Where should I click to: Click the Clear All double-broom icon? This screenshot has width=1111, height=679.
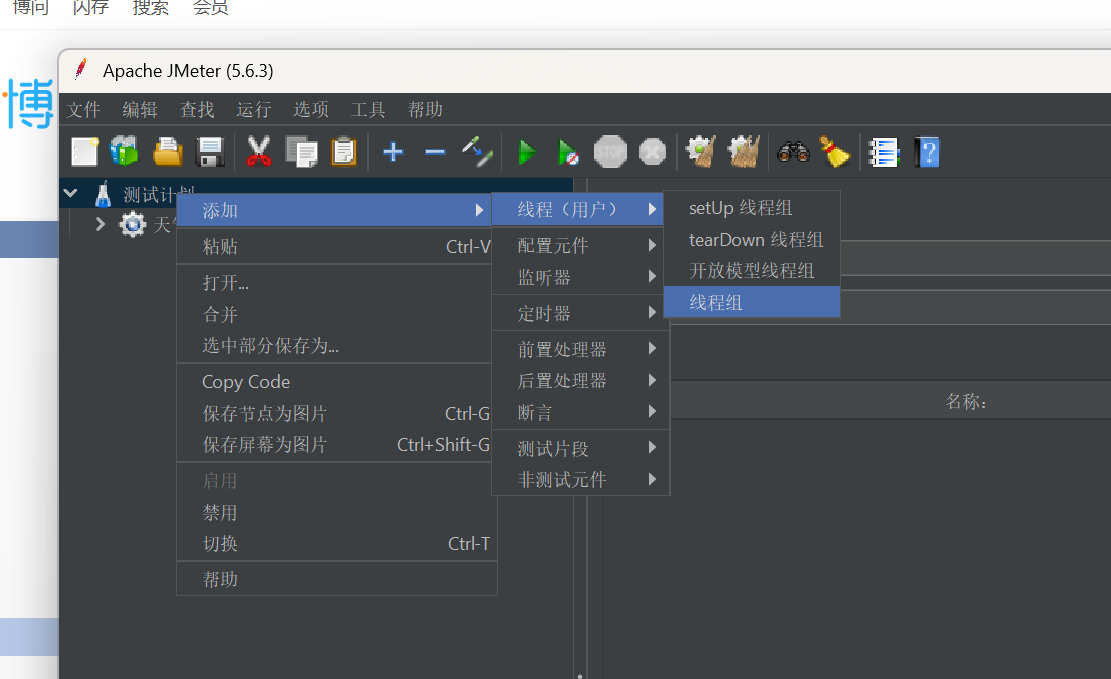pyautogui.click(x=744, y=152)
